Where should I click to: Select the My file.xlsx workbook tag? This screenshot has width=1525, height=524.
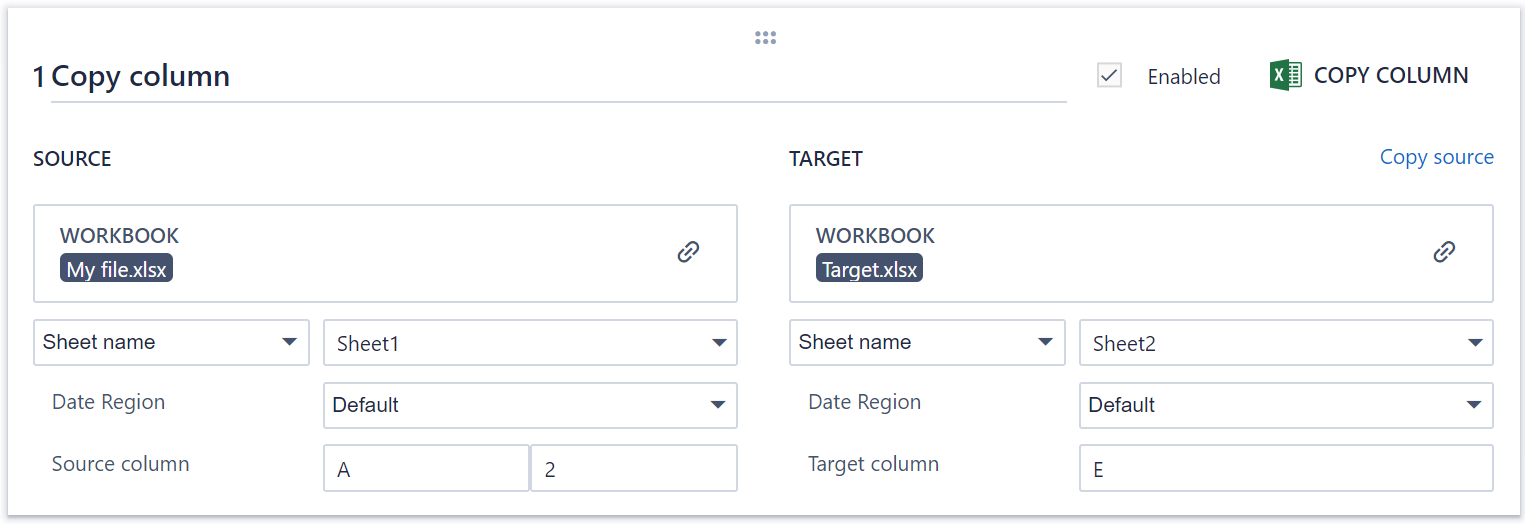click(x=116, y=270)
